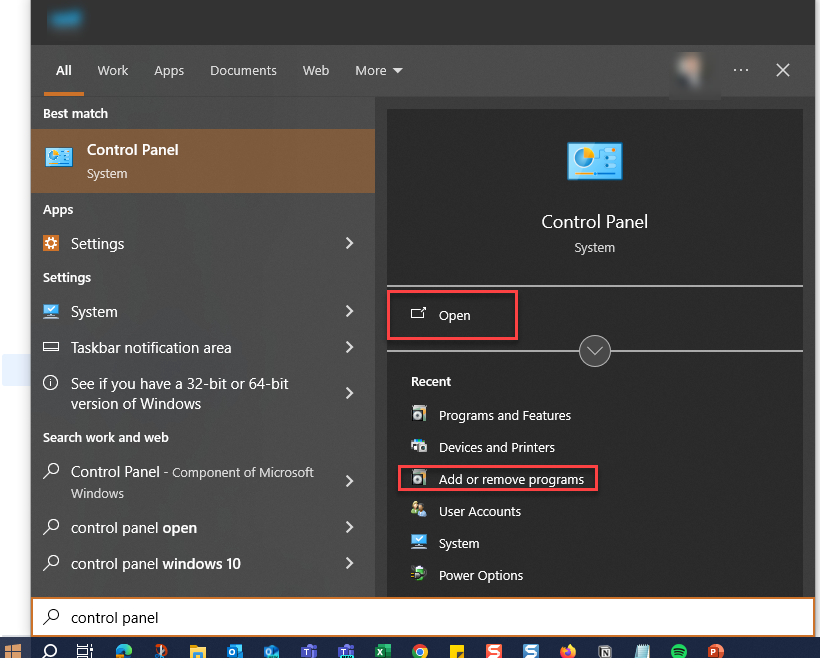
Task: Switch to the All tab
Action: coord(64,70)
